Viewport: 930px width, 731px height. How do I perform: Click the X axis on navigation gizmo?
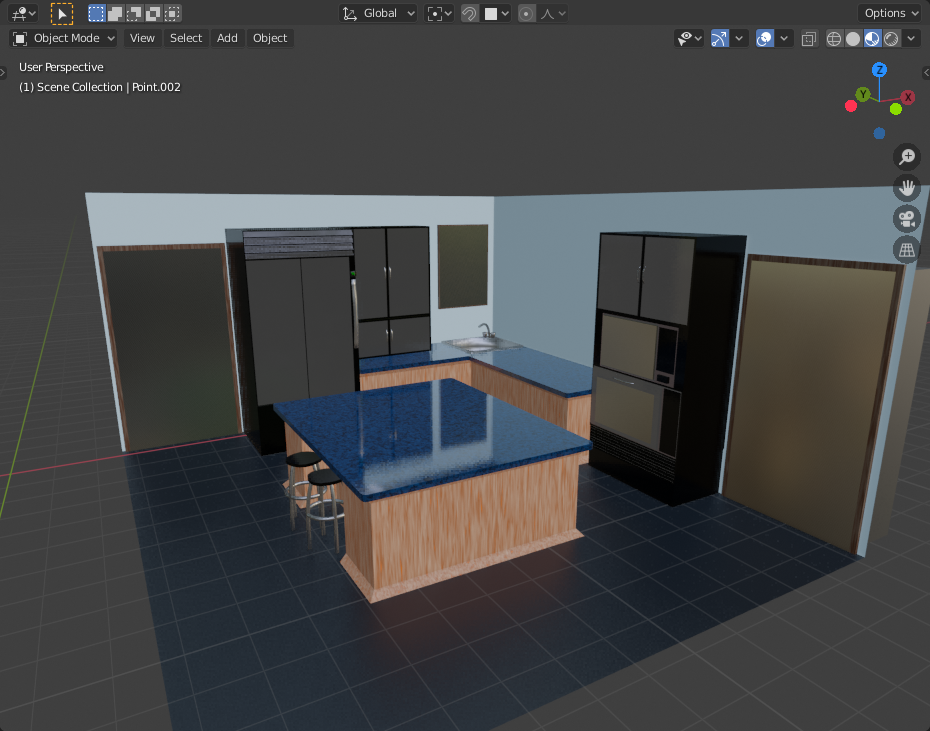[907, 97]
